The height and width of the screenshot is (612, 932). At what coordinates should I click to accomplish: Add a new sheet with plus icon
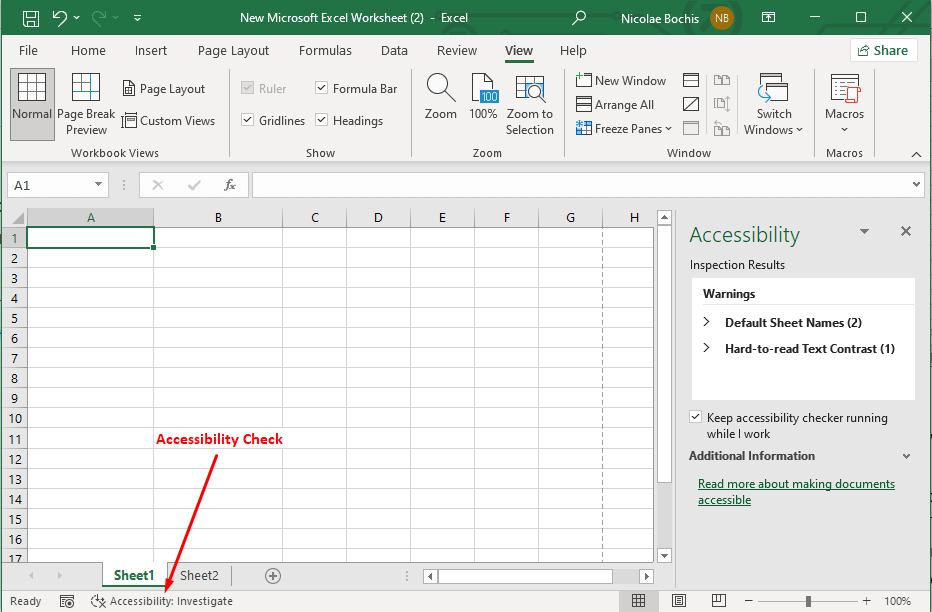273,576
